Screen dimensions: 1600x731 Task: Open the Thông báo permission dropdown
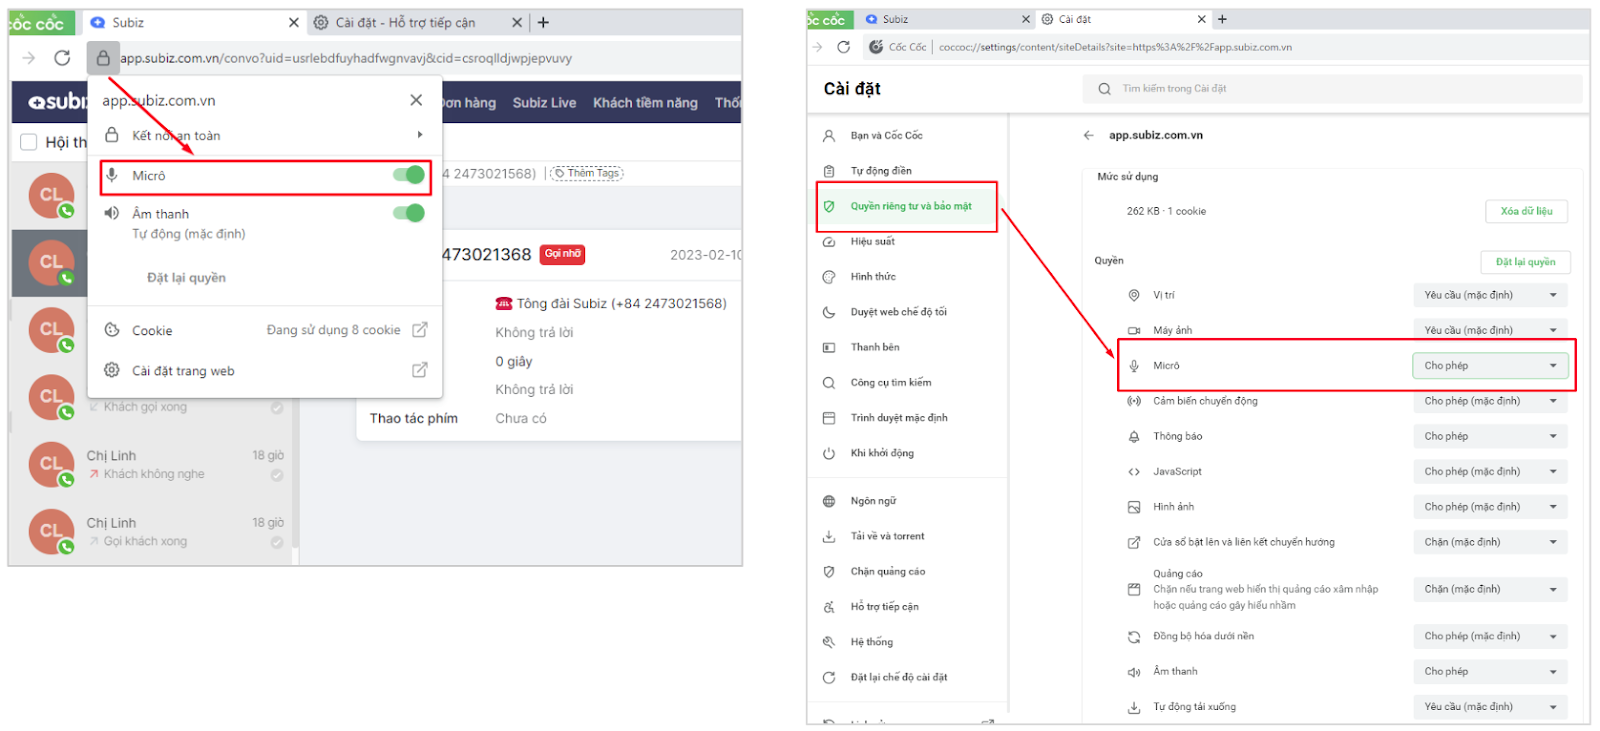tap(1490, 436)
